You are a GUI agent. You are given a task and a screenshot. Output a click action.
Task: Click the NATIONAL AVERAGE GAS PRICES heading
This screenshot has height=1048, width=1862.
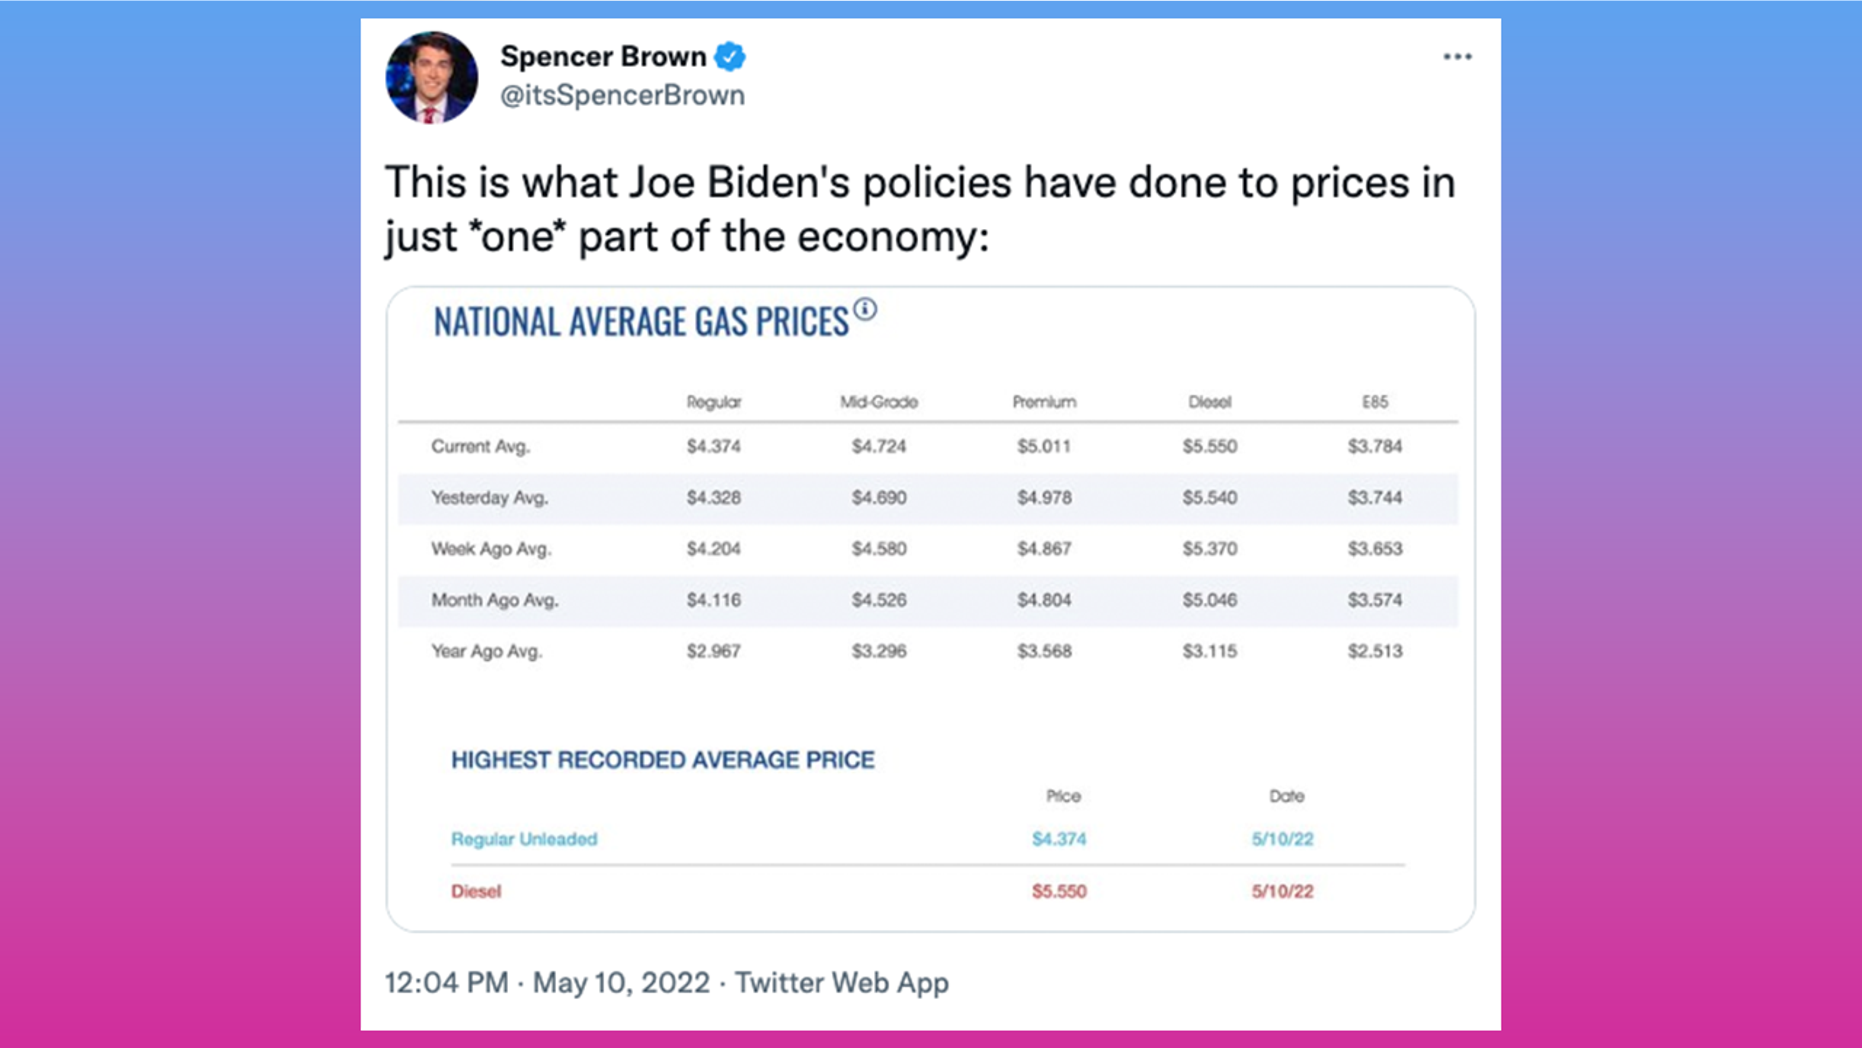tap(641, 322)
